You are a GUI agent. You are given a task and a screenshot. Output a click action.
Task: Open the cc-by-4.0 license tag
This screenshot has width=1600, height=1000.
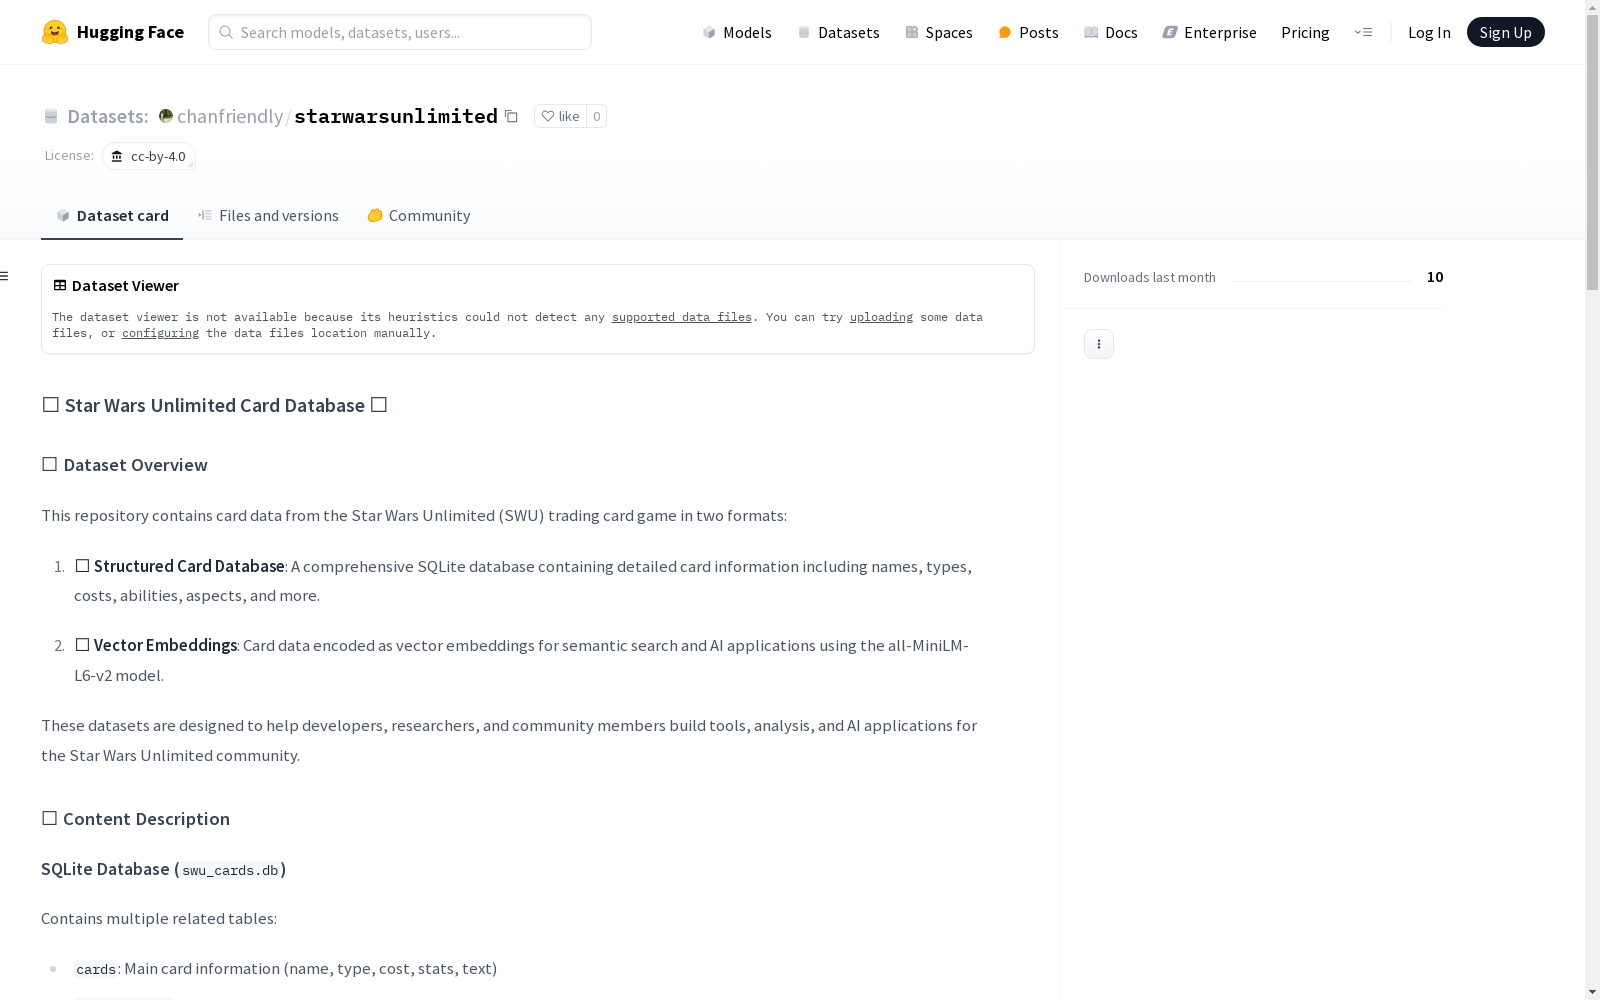(x=149, y=156)
